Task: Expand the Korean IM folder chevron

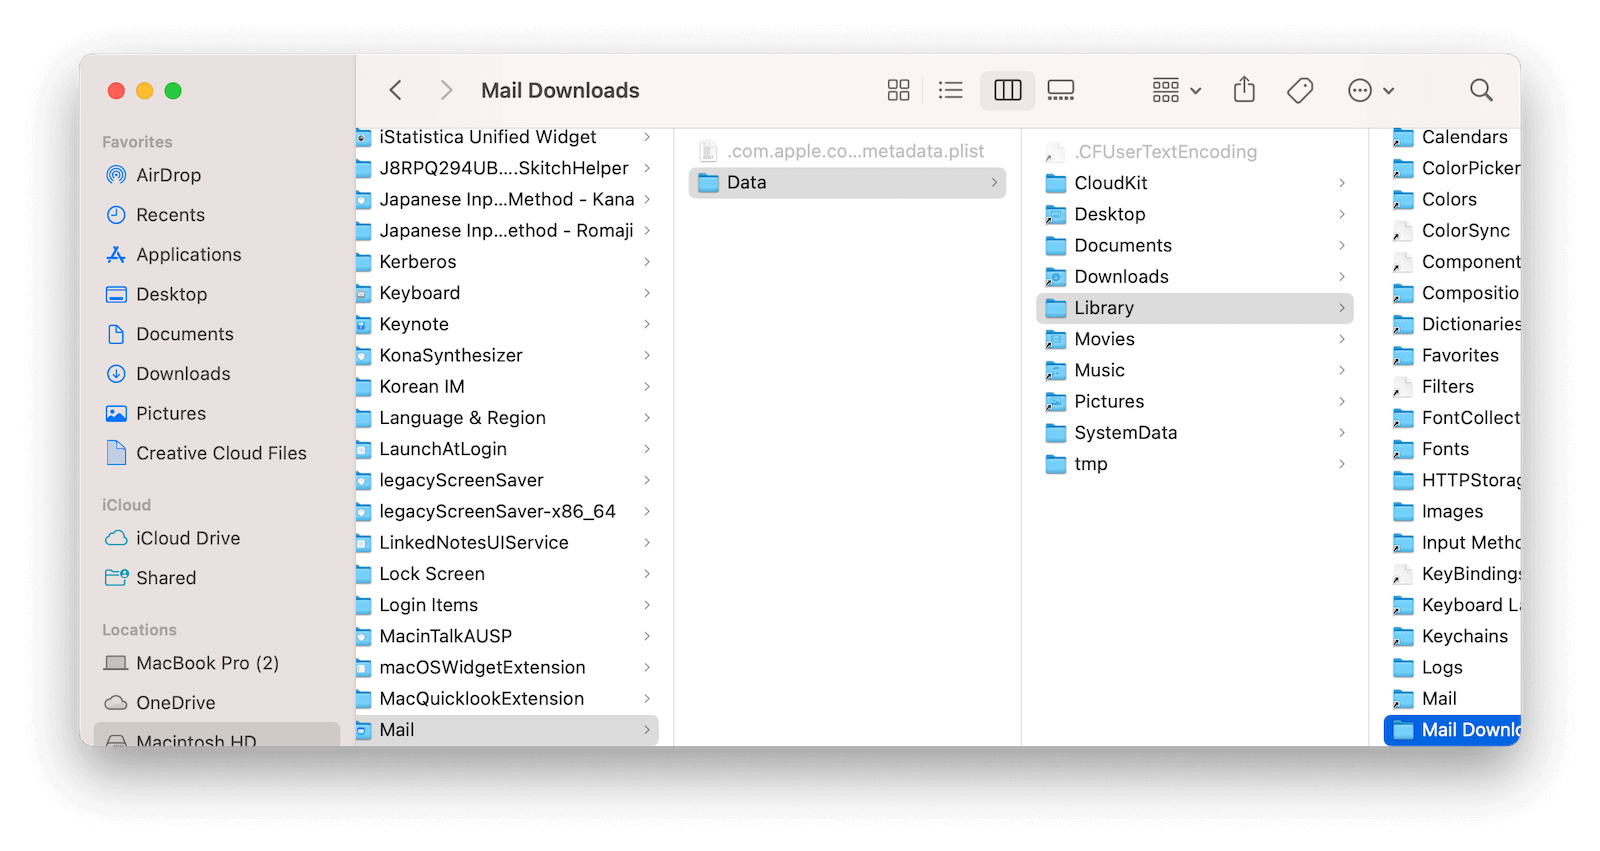Action: [647, 387]
